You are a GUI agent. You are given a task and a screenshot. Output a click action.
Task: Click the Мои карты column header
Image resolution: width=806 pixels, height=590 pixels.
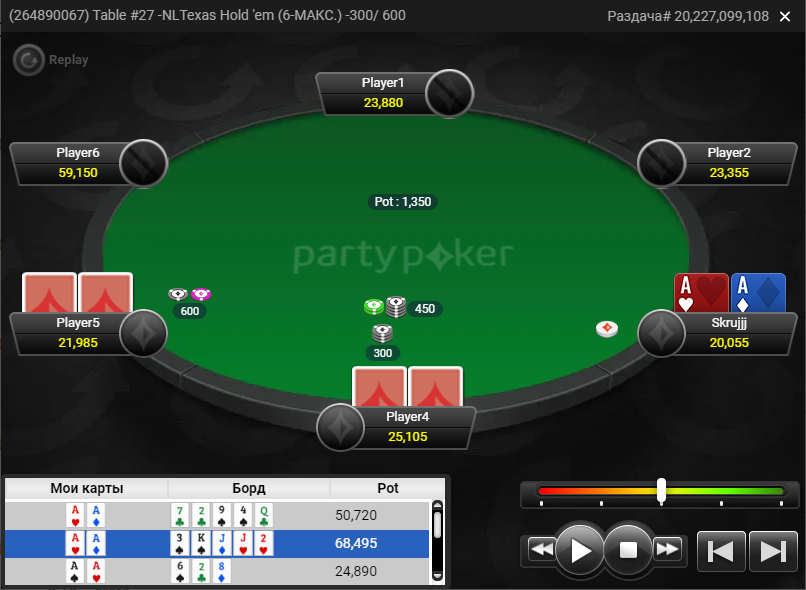[x=86, y=488]
